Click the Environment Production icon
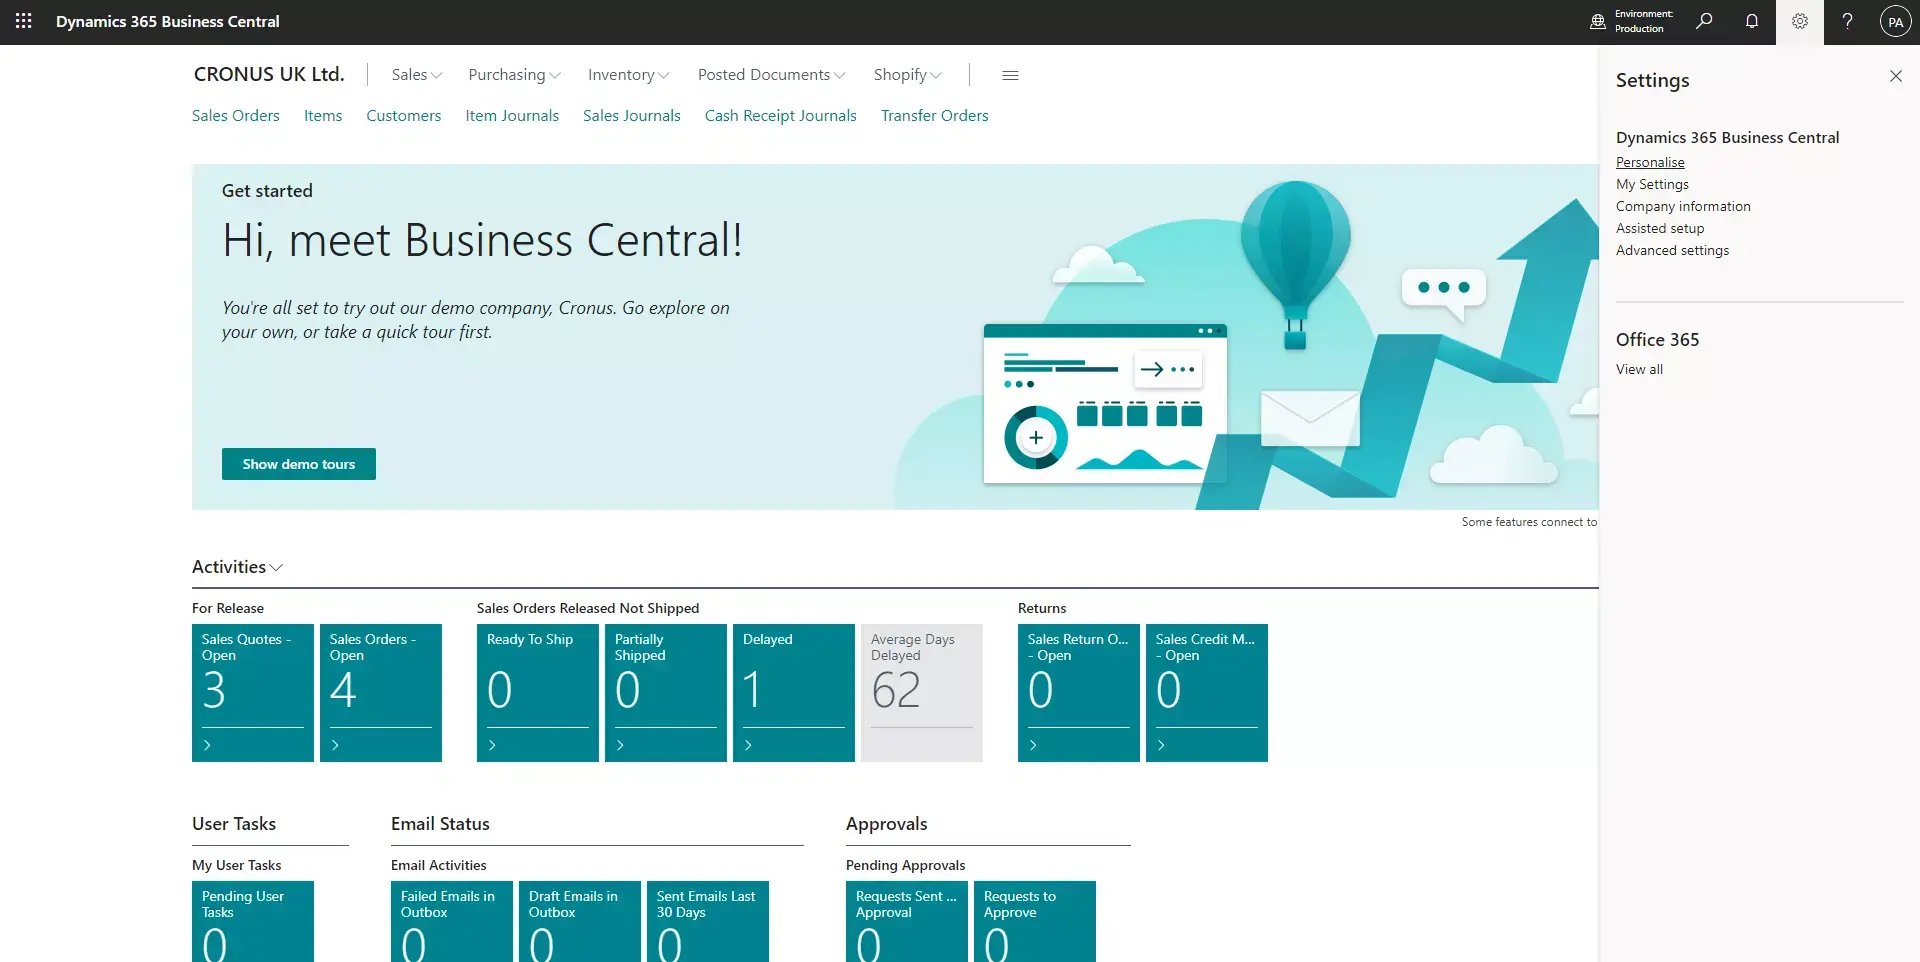This screenshot has width=1920, height=962. pos(1598,21)
